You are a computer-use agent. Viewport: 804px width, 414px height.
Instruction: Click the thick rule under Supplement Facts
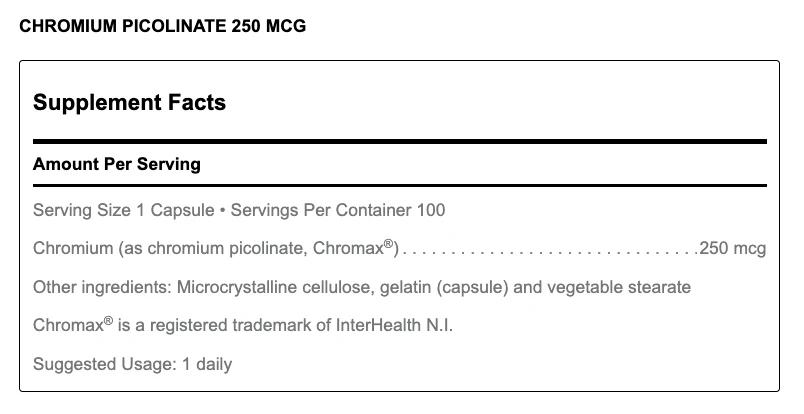(400, 141)
